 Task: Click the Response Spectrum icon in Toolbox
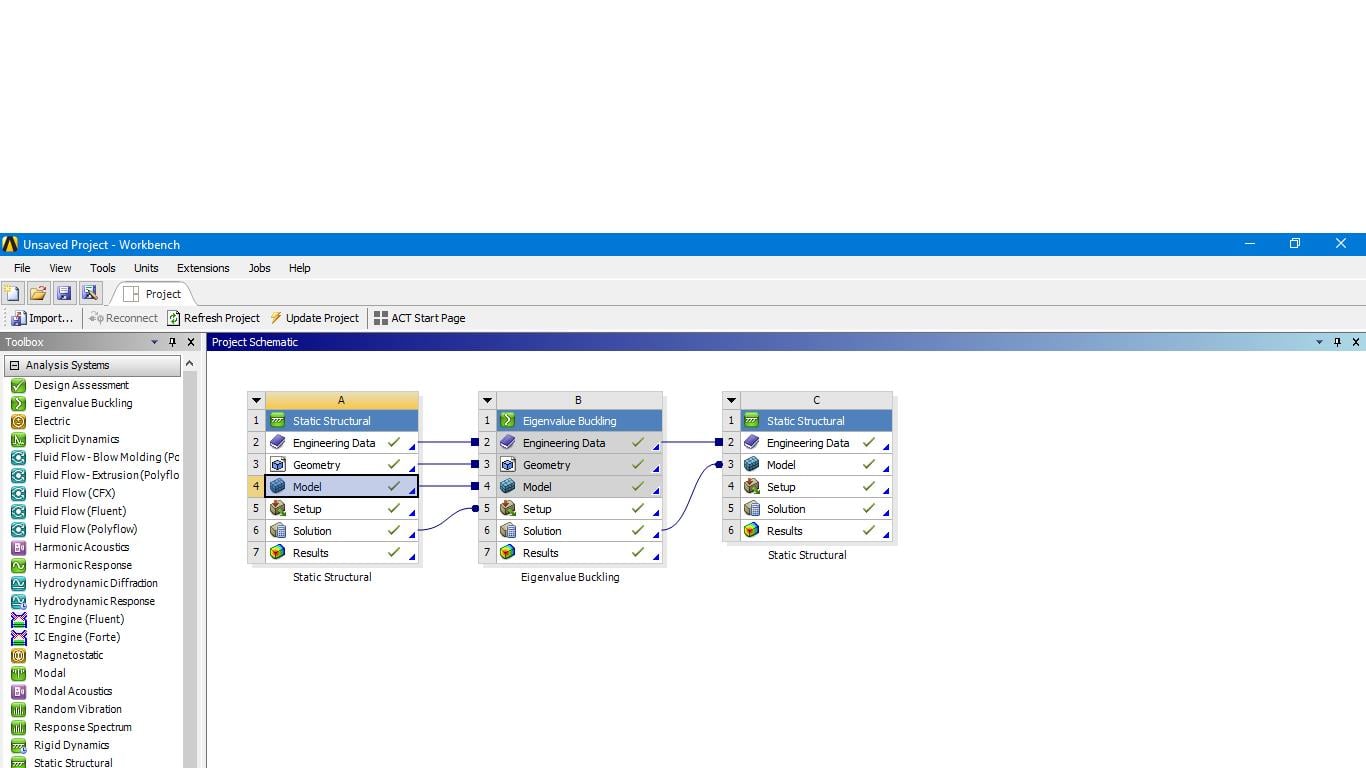18,727
